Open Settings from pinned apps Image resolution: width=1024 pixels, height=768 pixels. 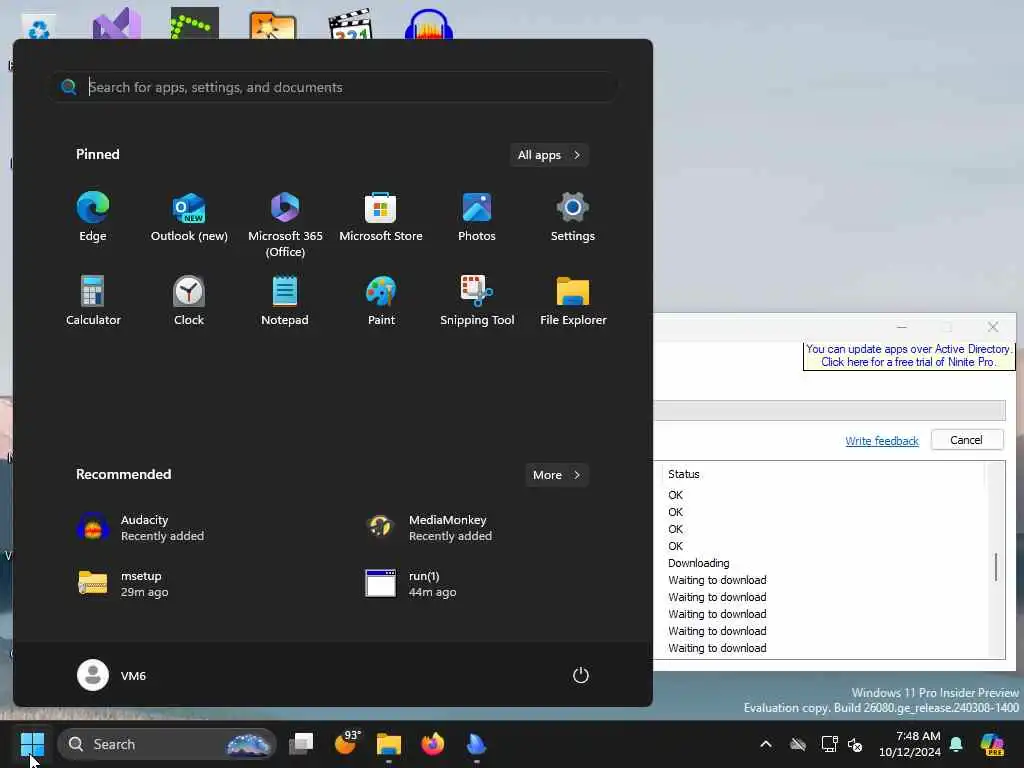tap(573, 217)
